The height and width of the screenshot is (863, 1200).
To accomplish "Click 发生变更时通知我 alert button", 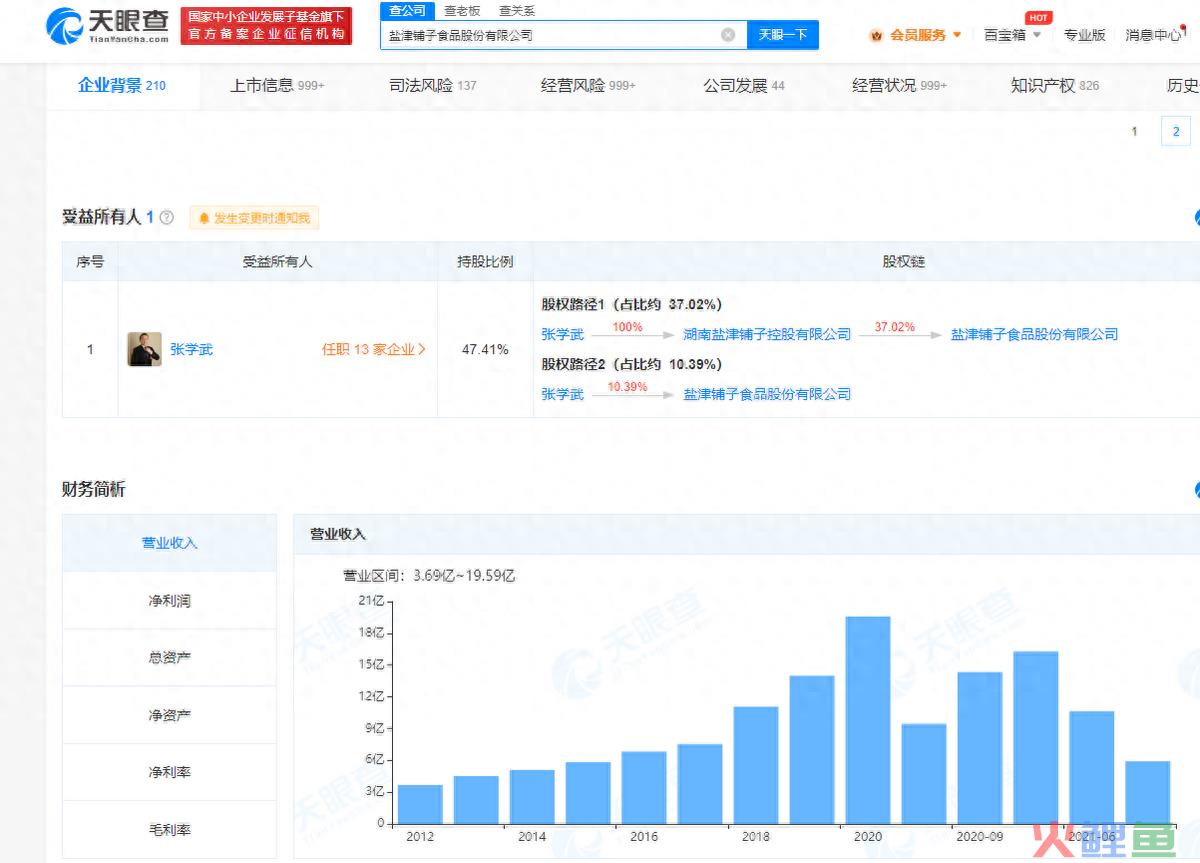I will click(254, 217).
